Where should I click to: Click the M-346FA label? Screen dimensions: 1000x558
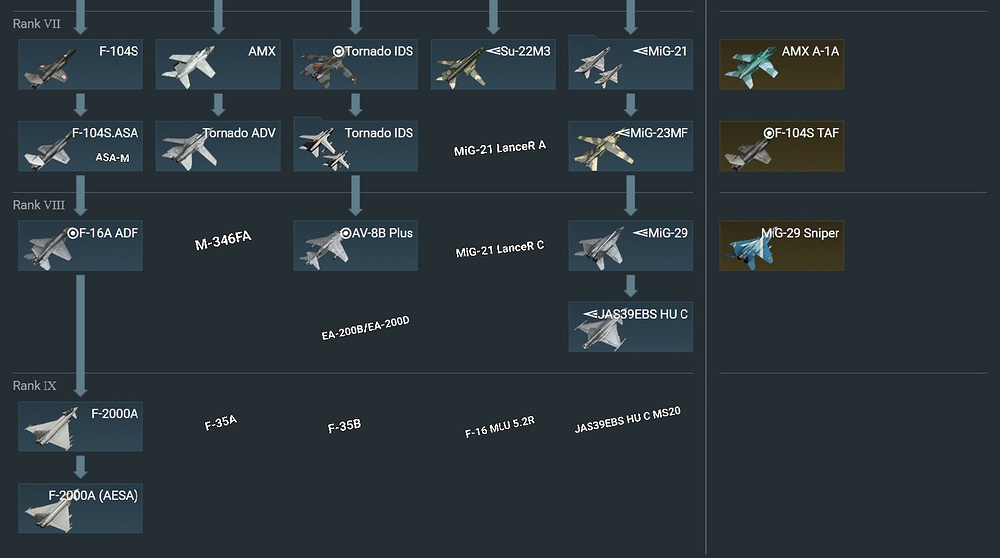[x=223, y=240]
